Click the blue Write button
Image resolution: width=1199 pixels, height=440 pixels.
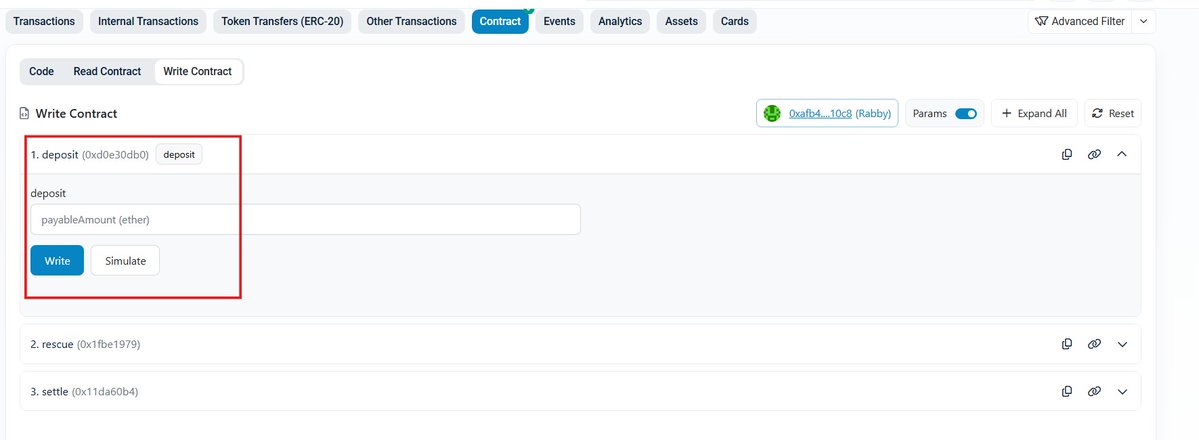click(57, 261)
